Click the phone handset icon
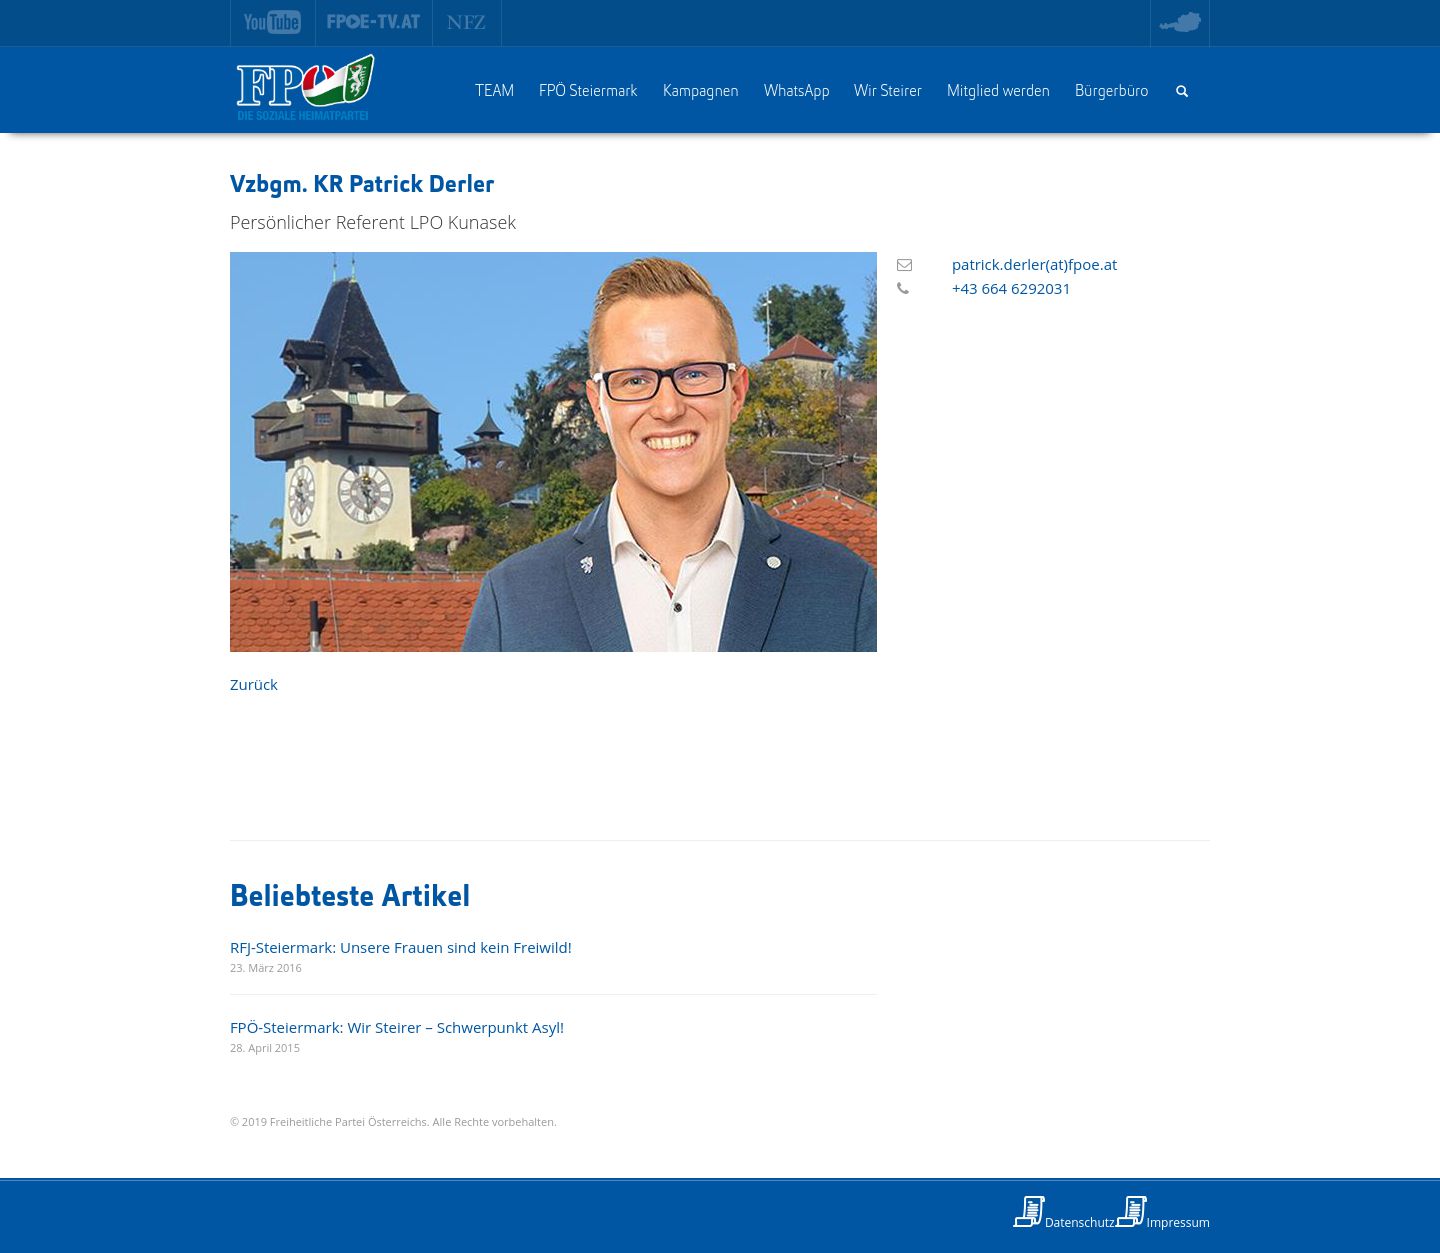1440x1253 pixels. click(x=903, y=289)
